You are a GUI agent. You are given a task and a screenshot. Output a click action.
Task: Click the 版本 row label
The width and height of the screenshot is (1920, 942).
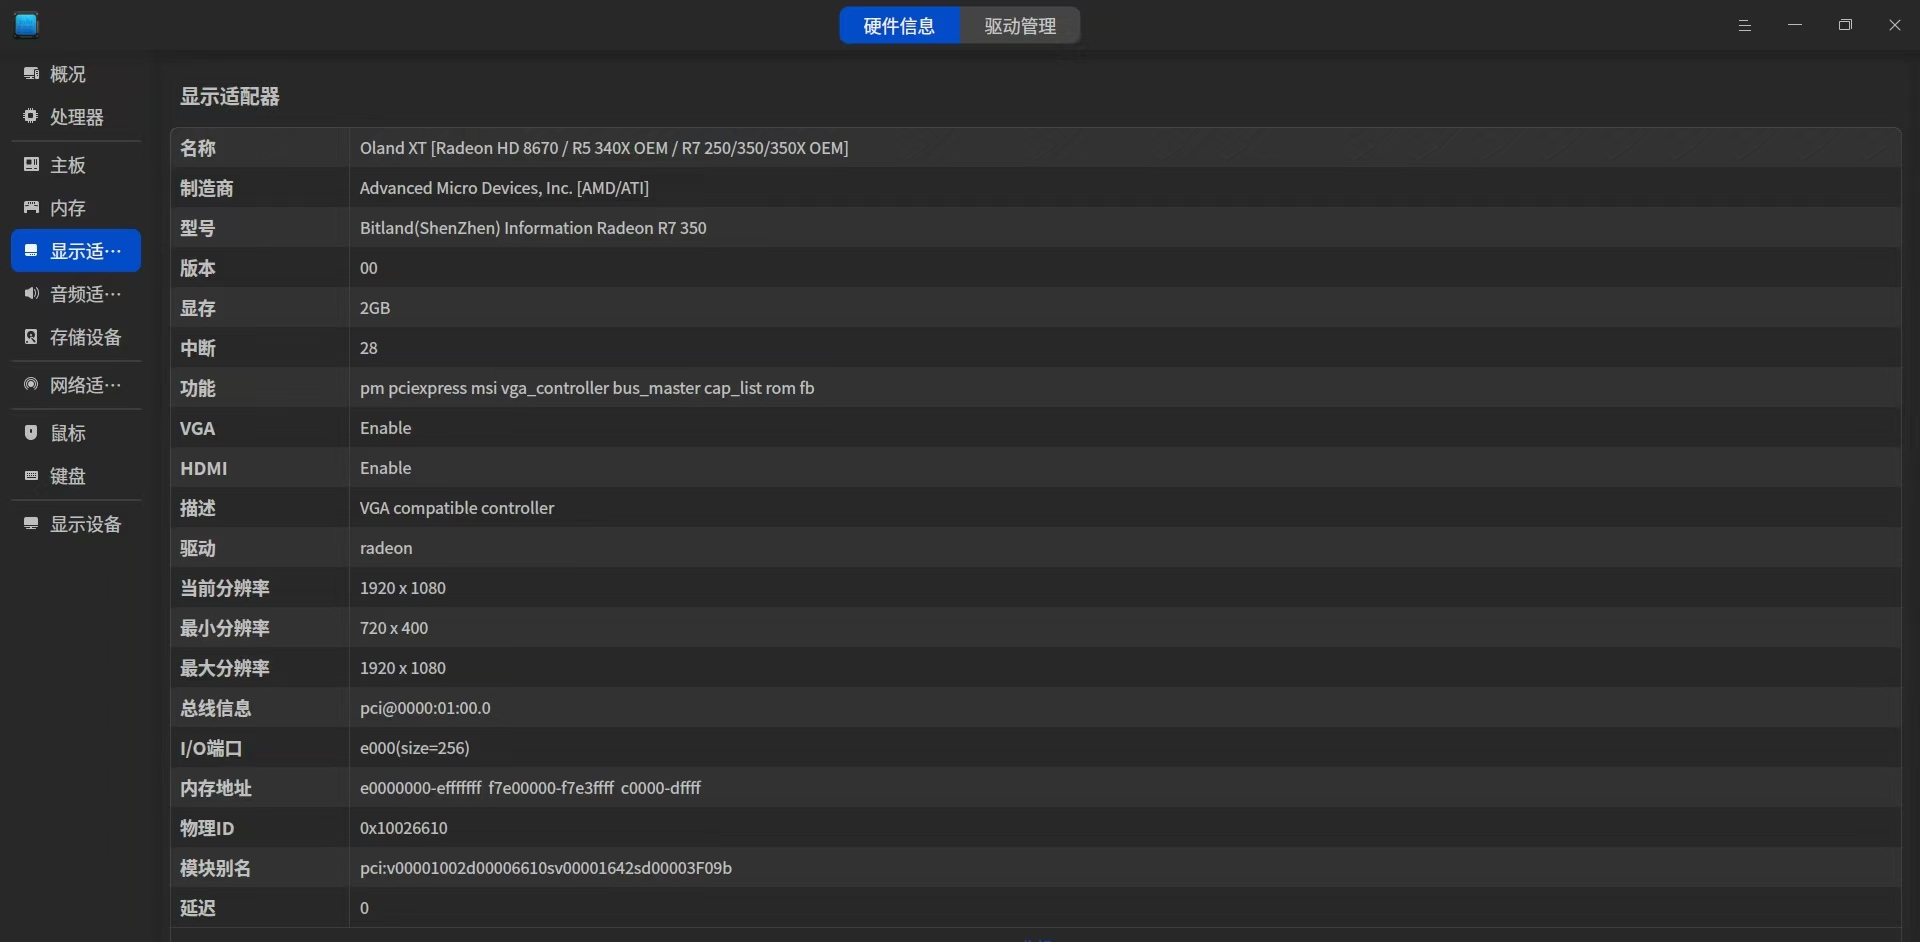point(198,268)
